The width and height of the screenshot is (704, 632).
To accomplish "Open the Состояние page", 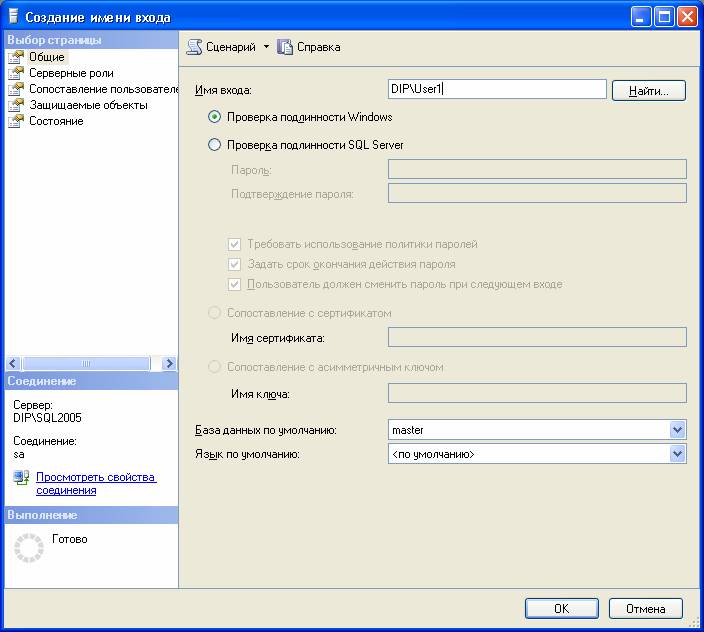I will (x=56, y=121).
